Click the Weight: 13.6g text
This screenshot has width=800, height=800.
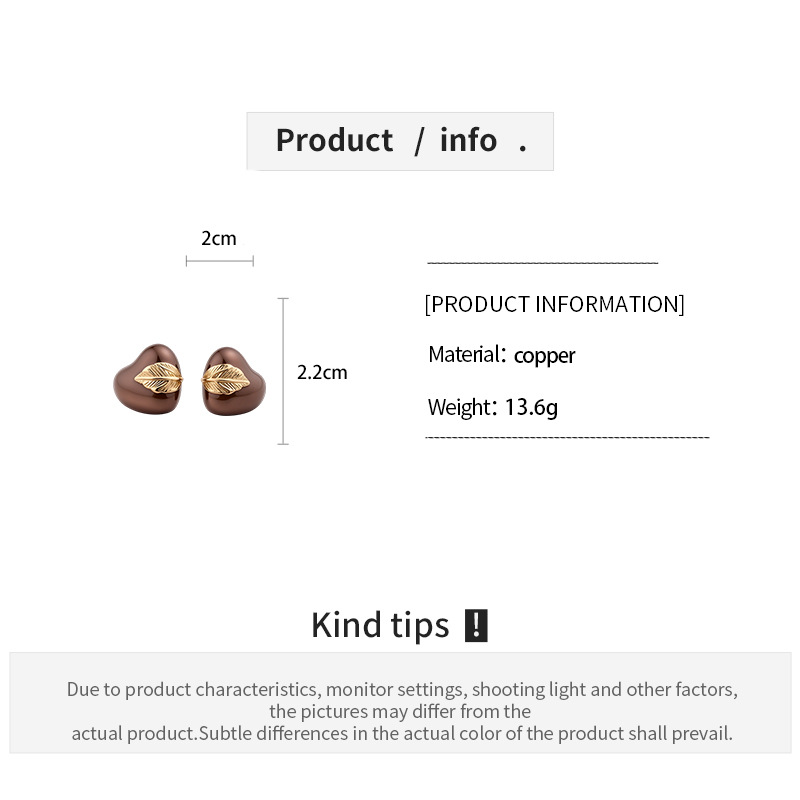[493, 407]
